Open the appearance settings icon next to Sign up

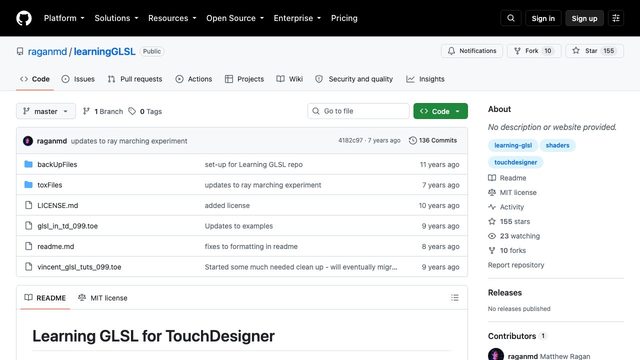[x=616, y=18]
